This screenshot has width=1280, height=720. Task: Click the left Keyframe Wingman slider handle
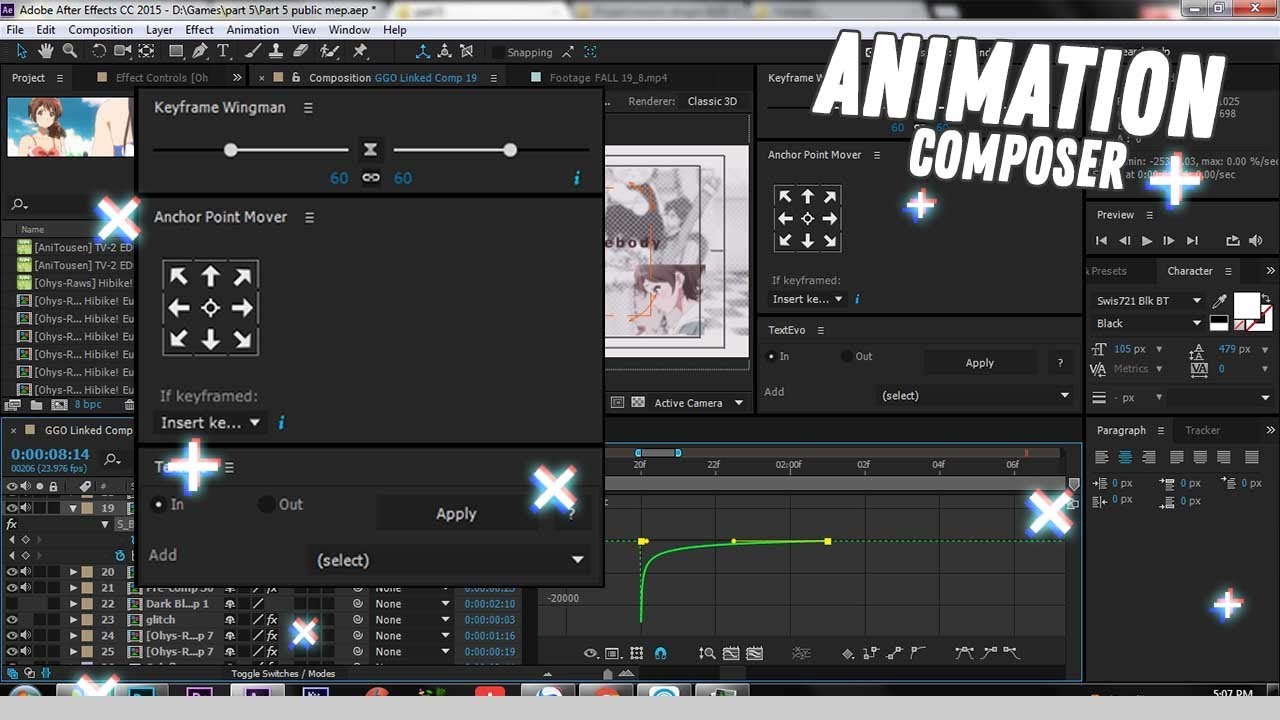(x=231, y=150)
